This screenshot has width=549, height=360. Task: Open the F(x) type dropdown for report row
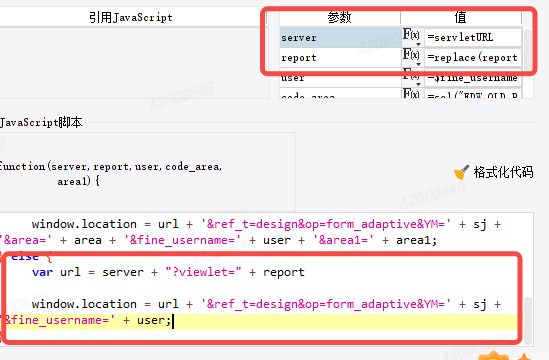click(x=412, y=57)
